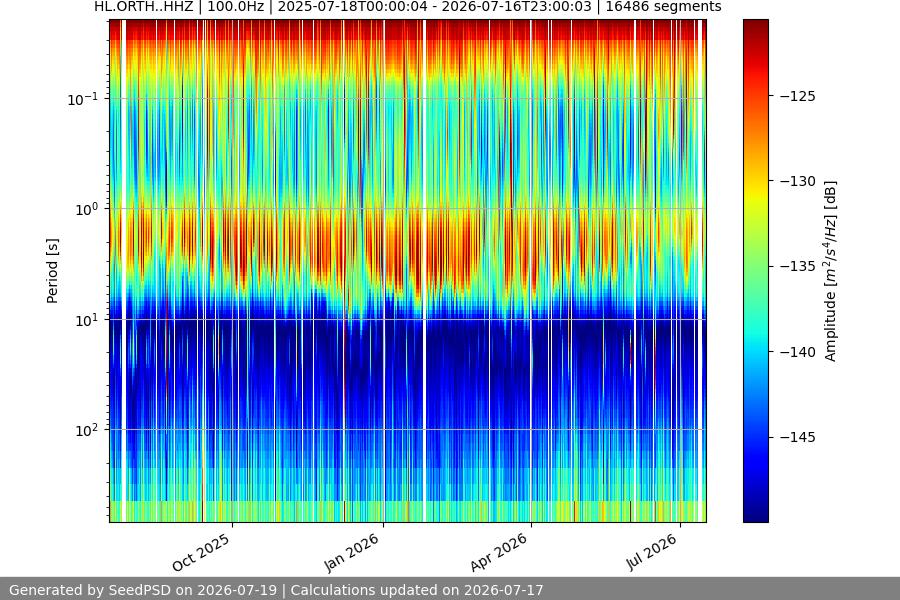The width and height of the screenshot is (900, 600).
Task: Click the 10² period axis tick label
Action: (x=87, y=430)
